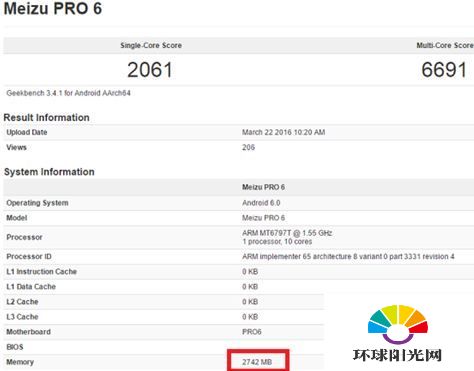Click the 1 processor, 10 cores text
The height and width of the screenshot is (371, 474).
tap(277, 242)
